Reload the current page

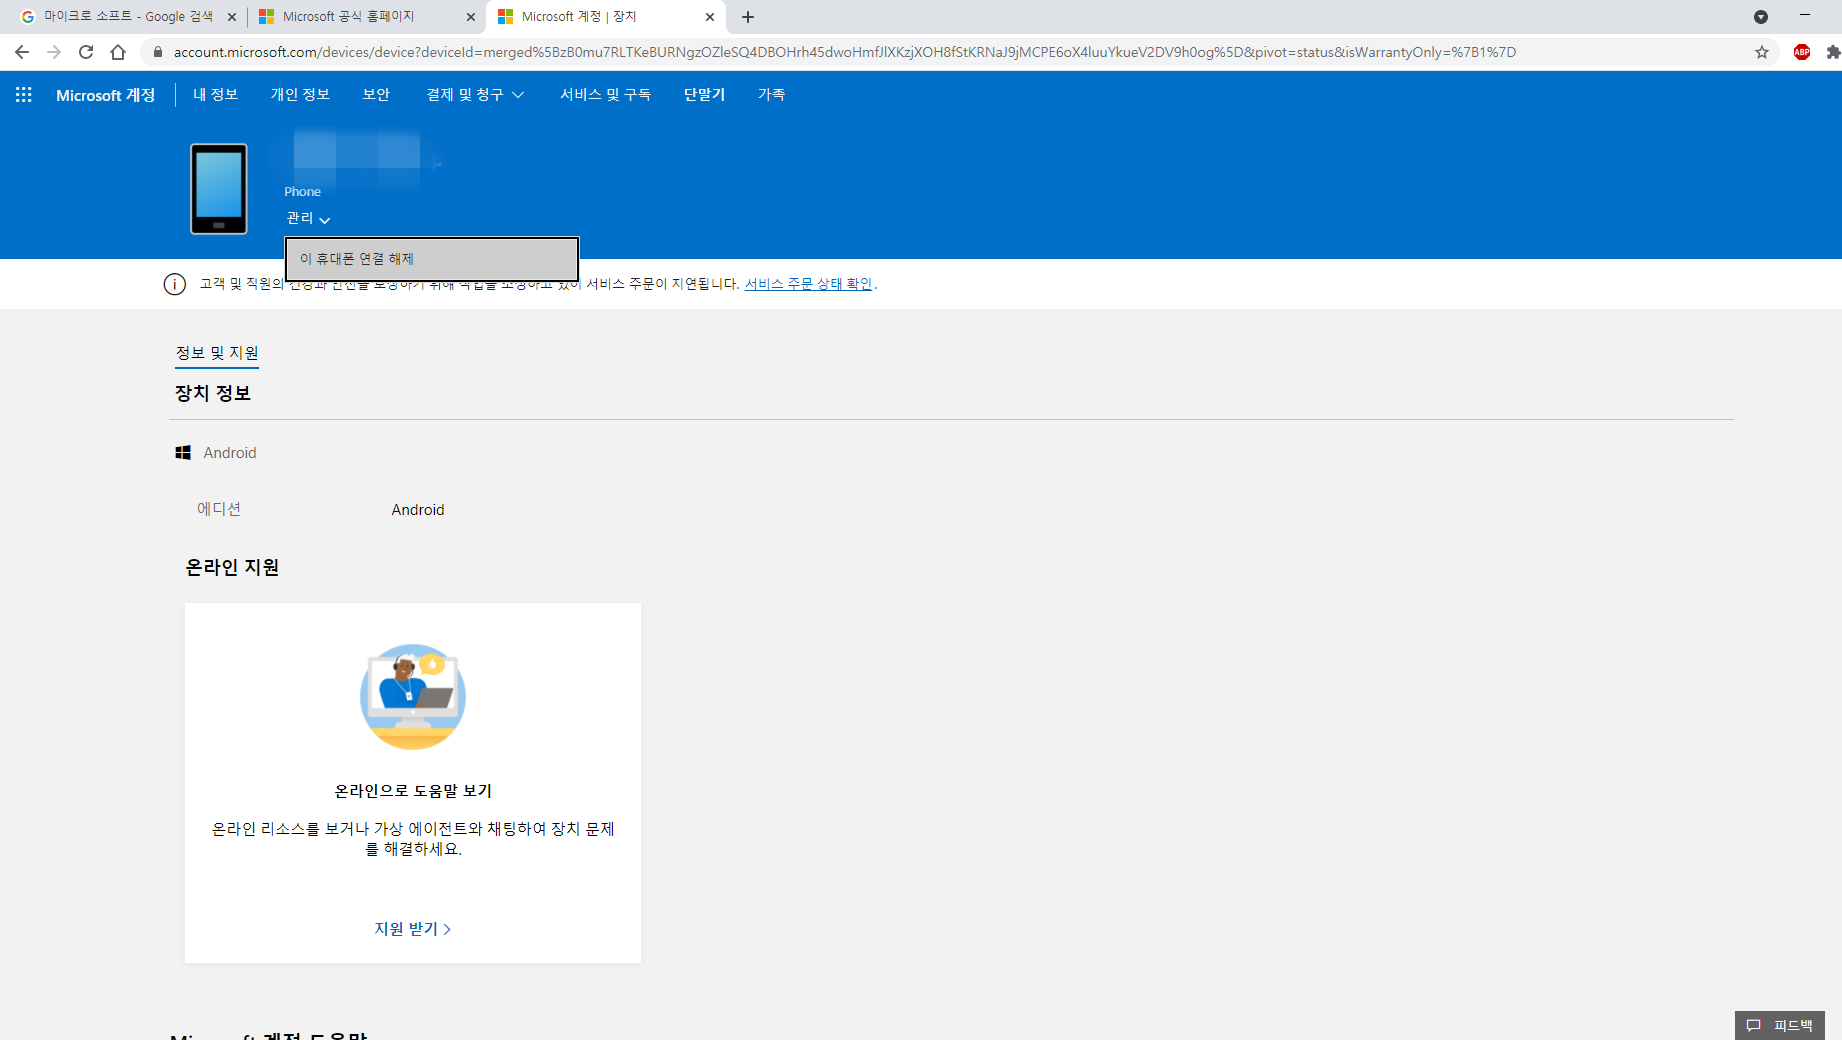86,52
